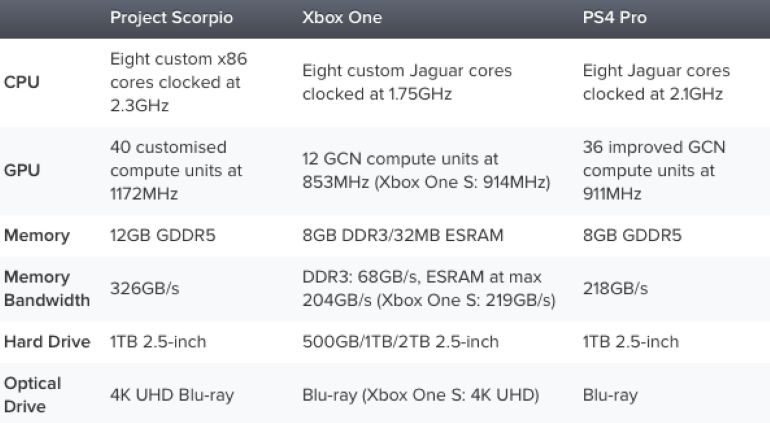Select the 8GB DDR3/32MB ESRAM cell
770x423 pixels.
[403, 236]
